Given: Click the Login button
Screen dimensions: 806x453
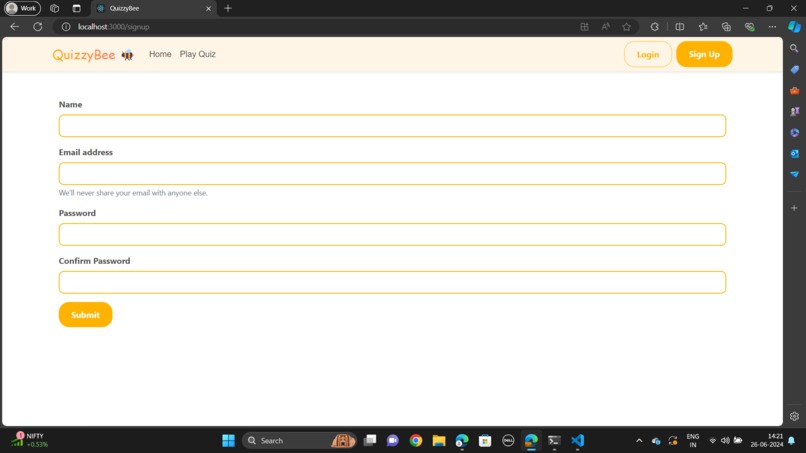Looking at the screenshot, I should (648, 55).
